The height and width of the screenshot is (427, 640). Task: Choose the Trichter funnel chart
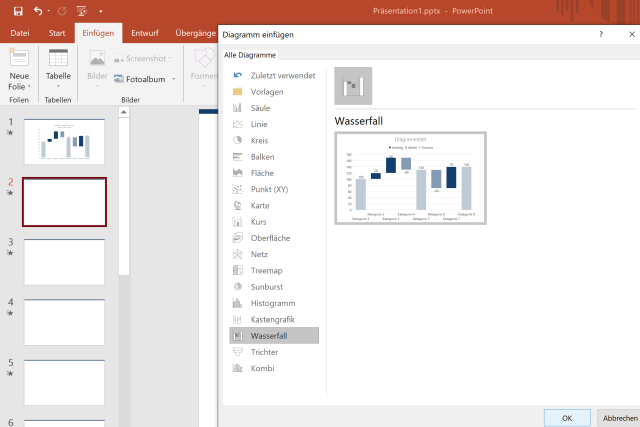coord(238,352)
